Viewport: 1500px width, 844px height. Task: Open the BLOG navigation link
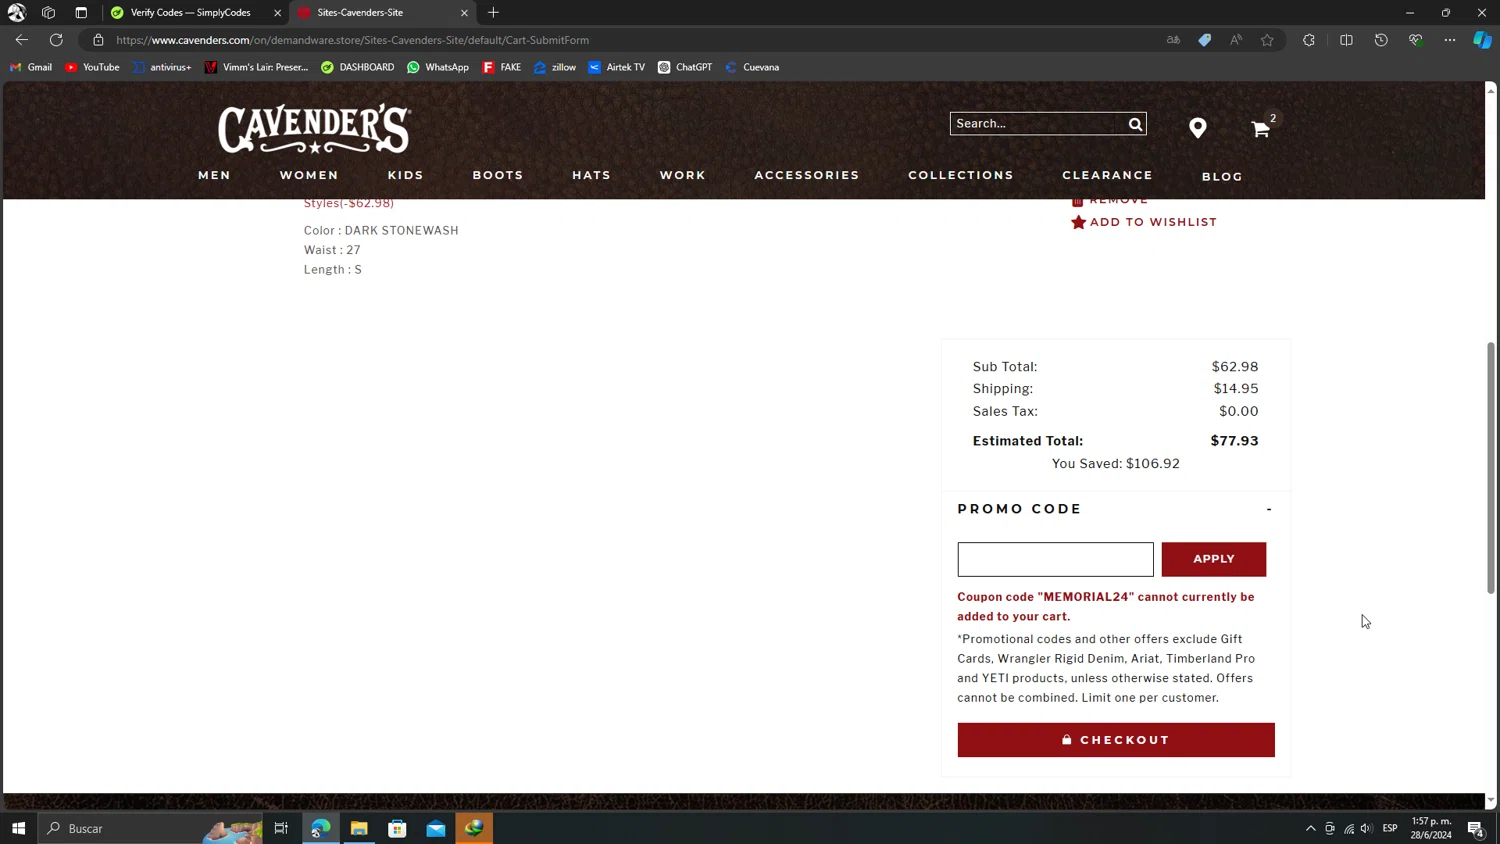pos(1222,177)
